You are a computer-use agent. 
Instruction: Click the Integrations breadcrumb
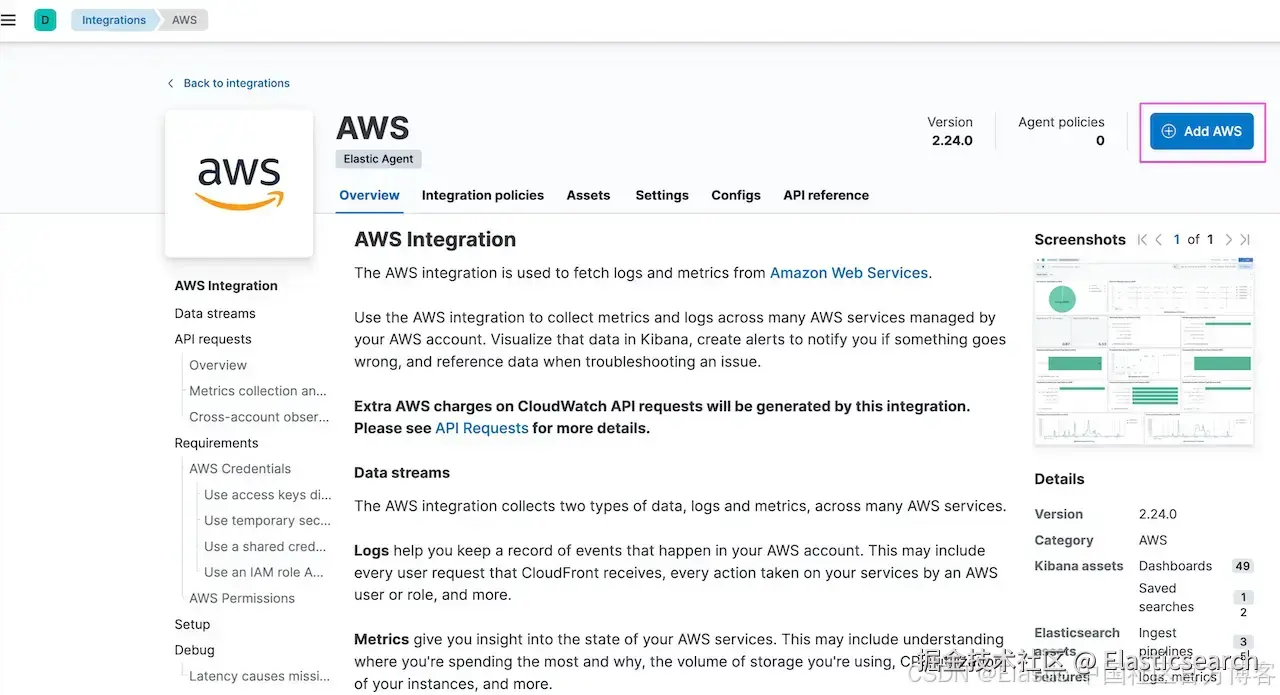click(114, 20)
